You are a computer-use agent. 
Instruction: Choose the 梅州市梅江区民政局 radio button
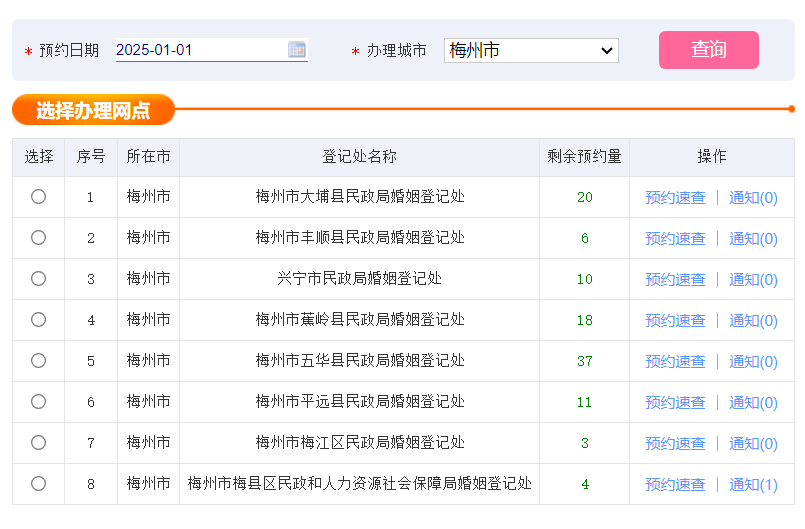tap(38, 443)
